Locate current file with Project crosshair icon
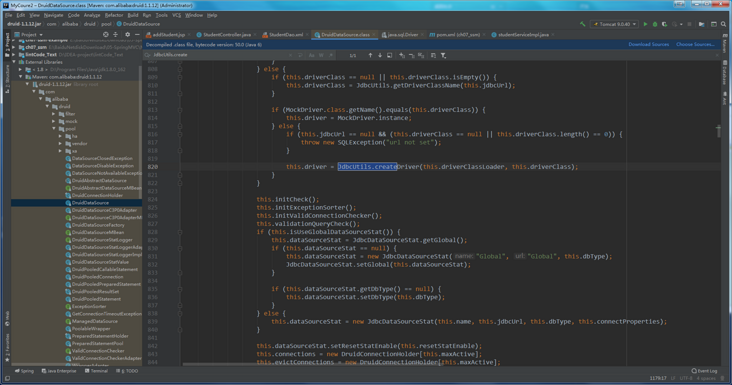 pos(106,35)
